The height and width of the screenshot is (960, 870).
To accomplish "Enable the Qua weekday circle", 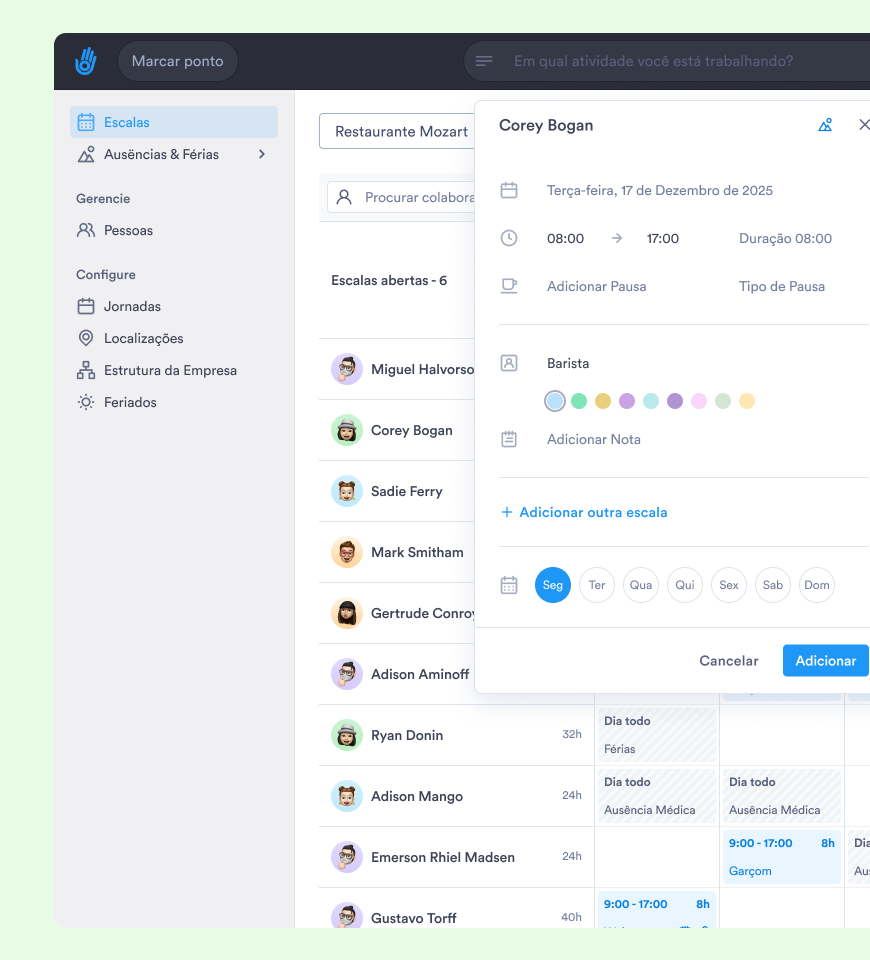I will [641, 585].
